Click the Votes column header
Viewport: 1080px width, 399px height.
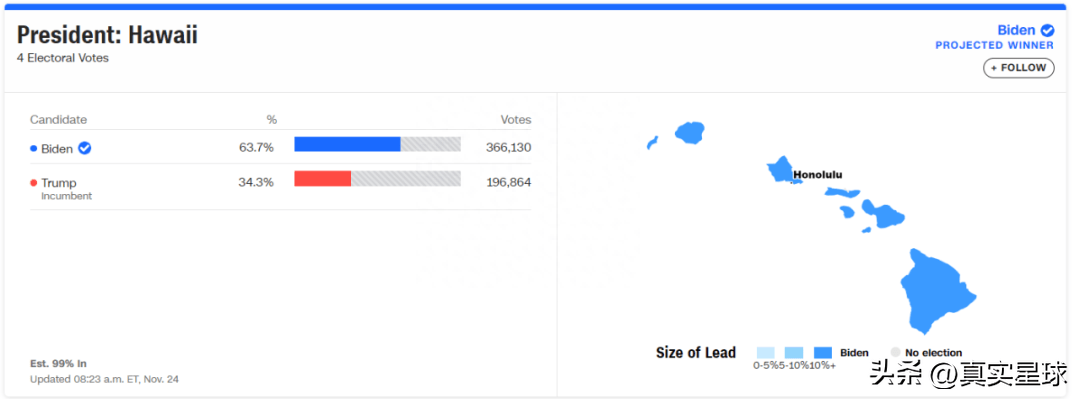coord(516,119)
